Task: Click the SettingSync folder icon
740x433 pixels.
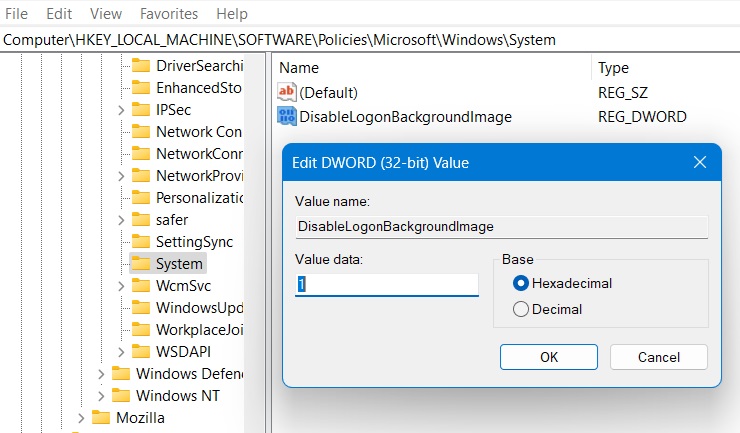Action: click(141, 242)
